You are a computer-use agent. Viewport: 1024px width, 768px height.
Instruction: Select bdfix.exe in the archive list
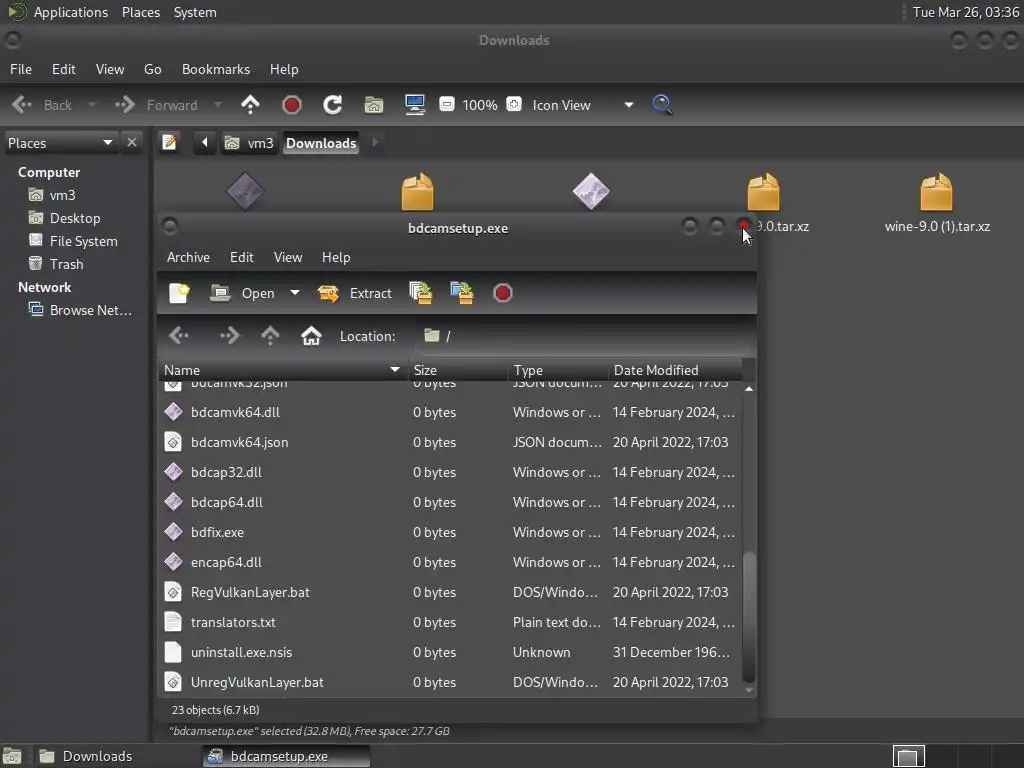451,532
